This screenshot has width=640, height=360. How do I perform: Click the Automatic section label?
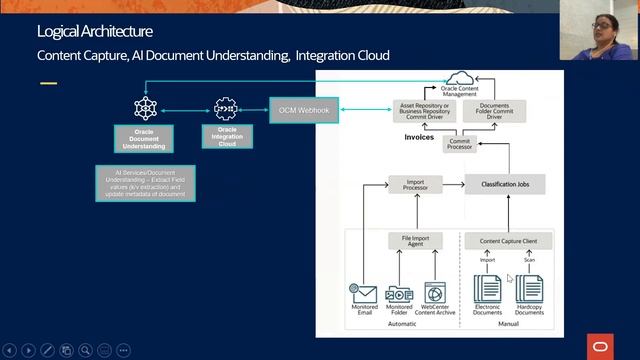402,324
